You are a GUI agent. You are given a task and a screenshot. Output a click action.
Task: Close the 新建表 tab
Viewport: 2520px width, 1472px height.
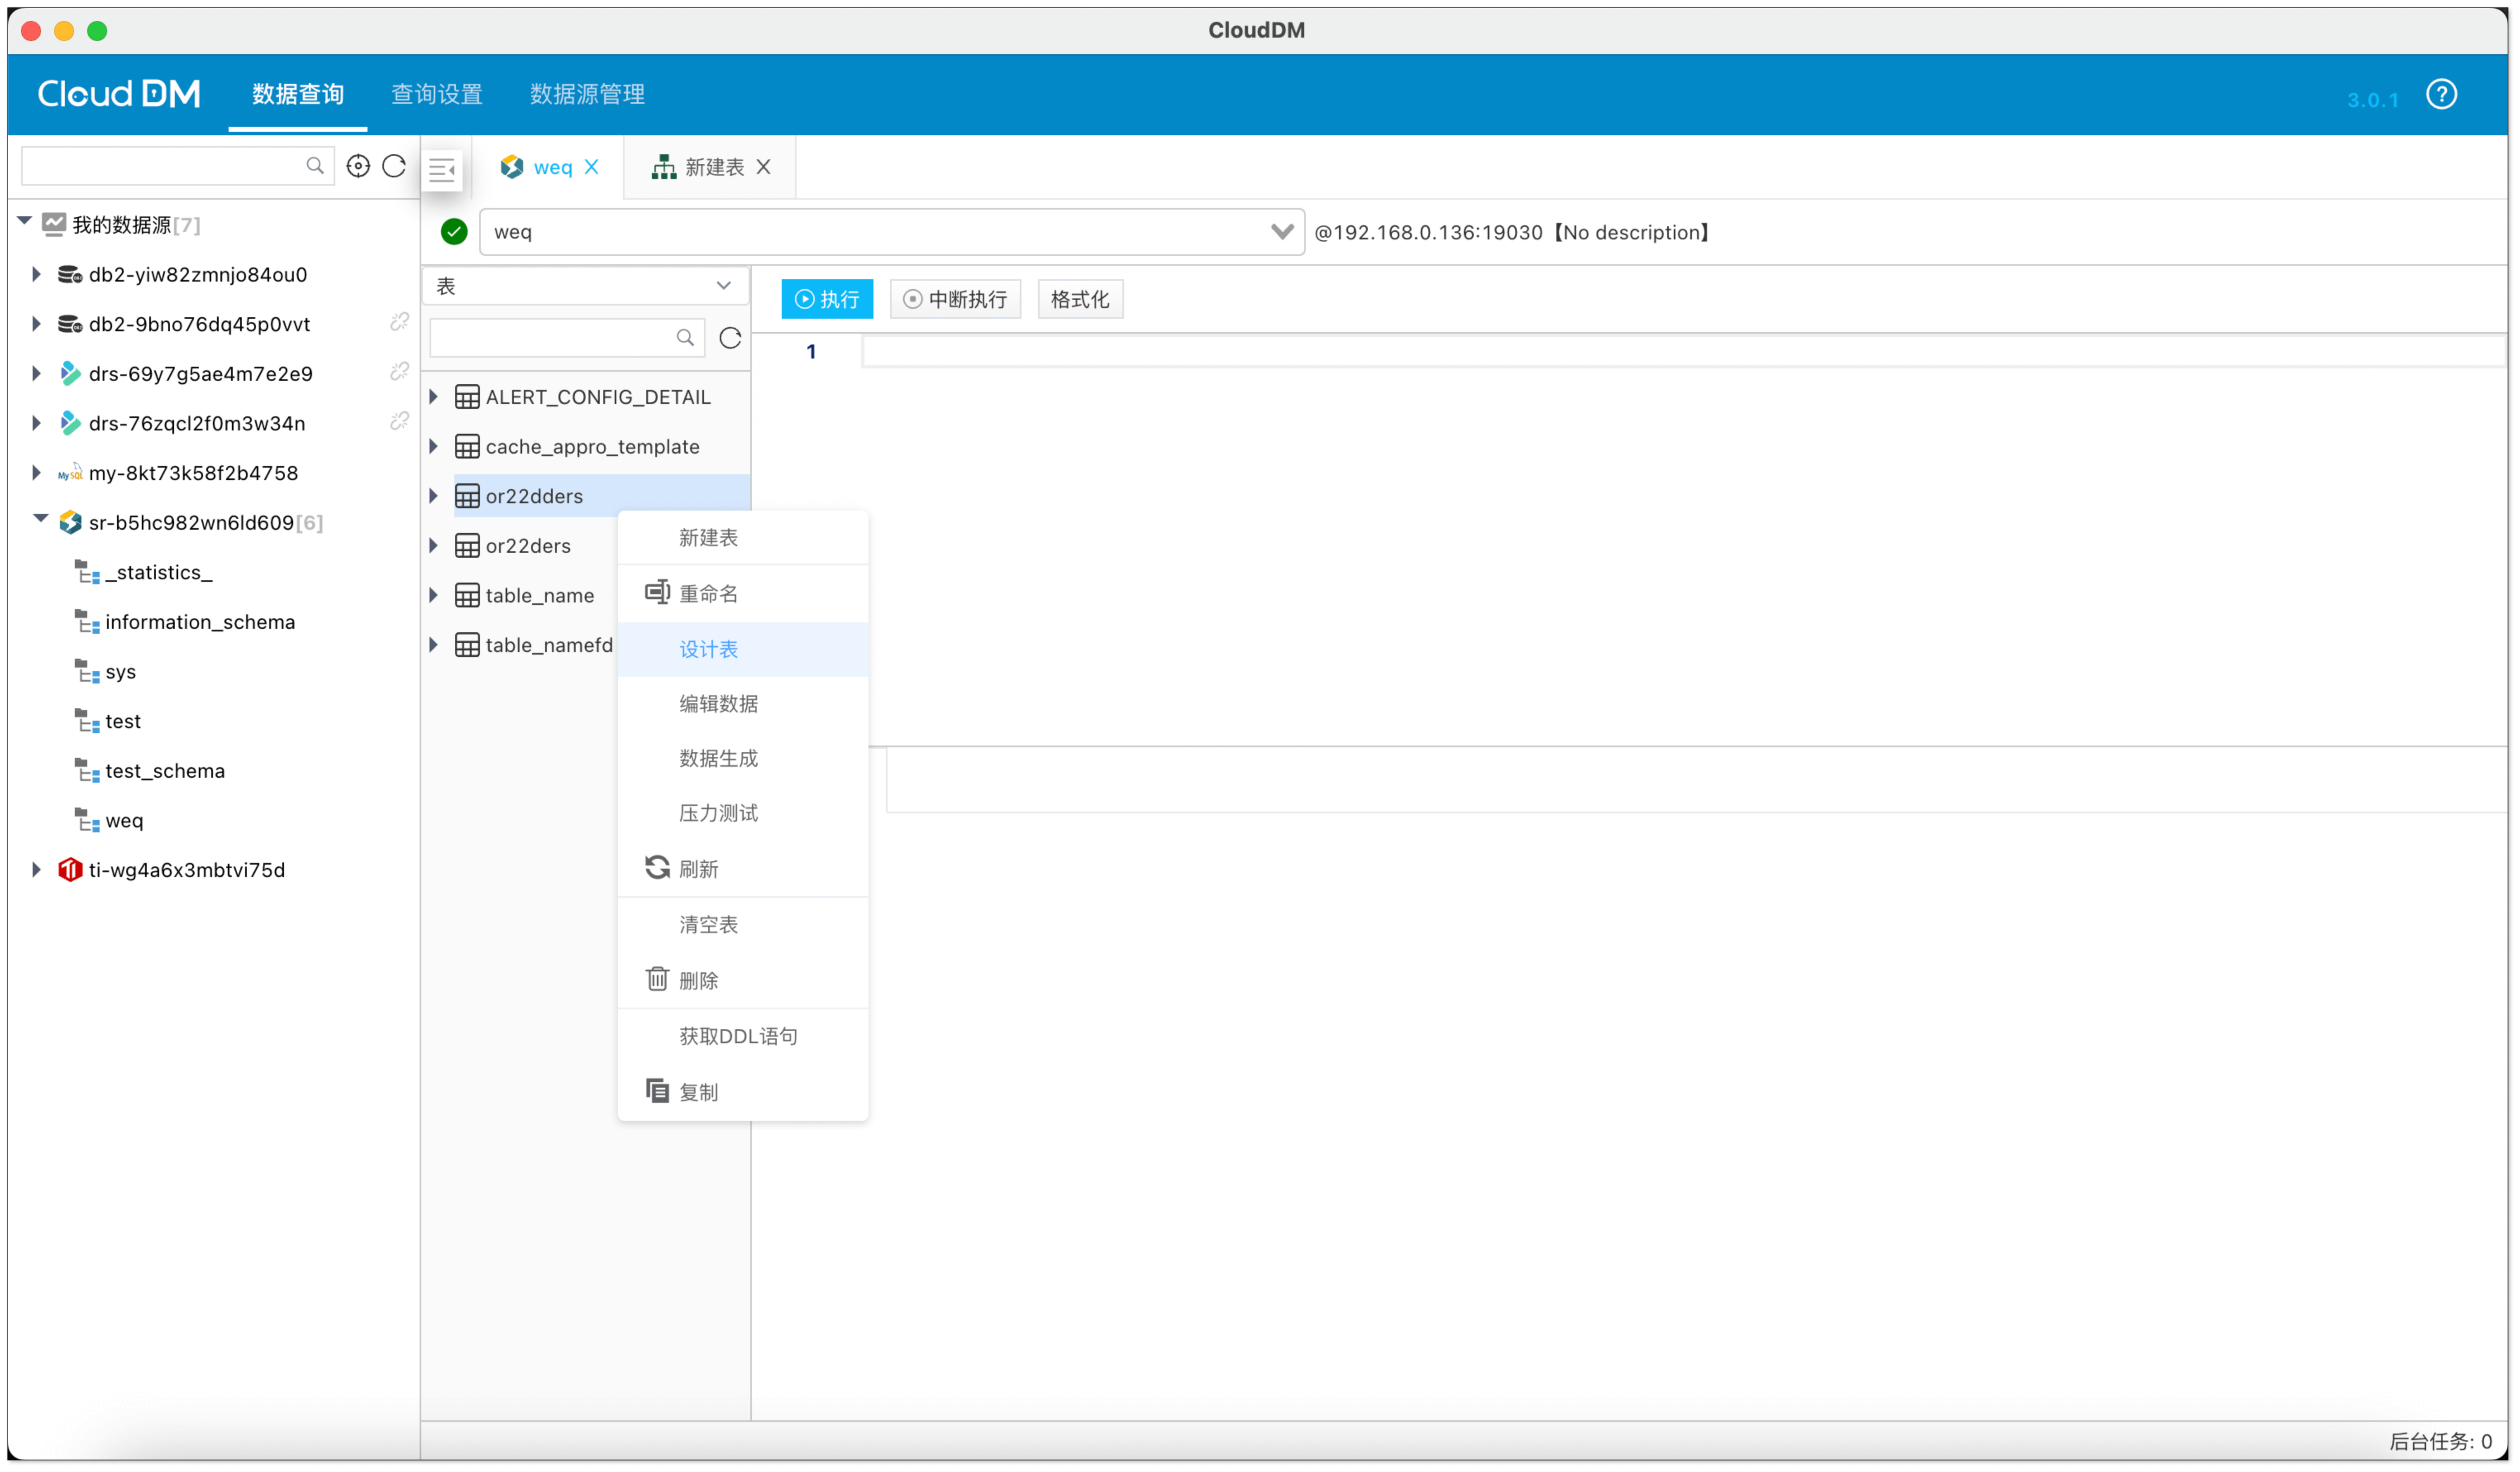tap(764, 167)
